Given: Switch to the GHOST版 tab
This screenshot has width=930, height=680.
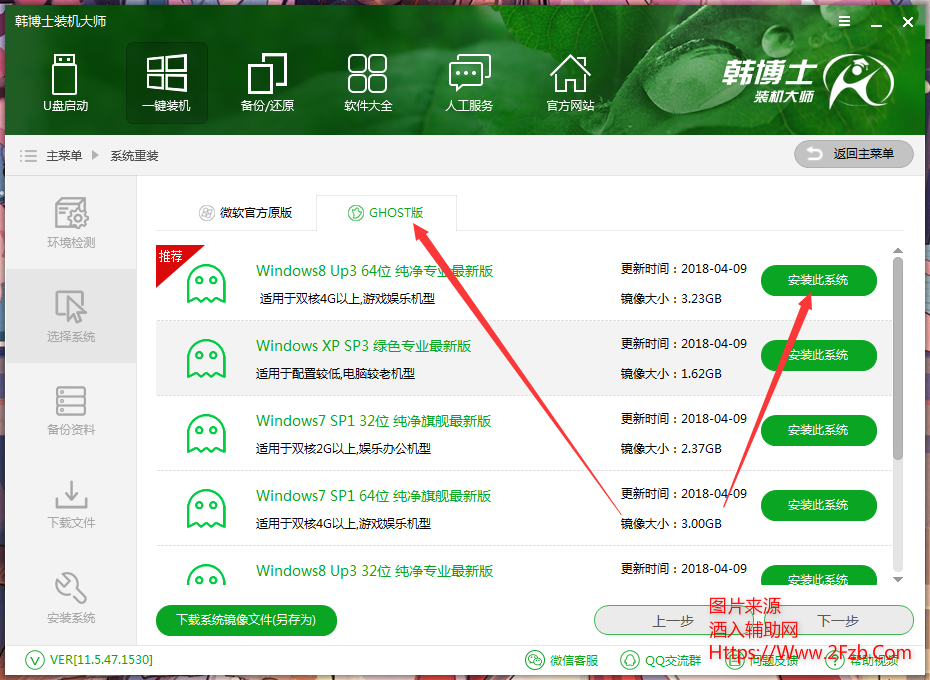Looking at the screenshot, I should (386, 212).
